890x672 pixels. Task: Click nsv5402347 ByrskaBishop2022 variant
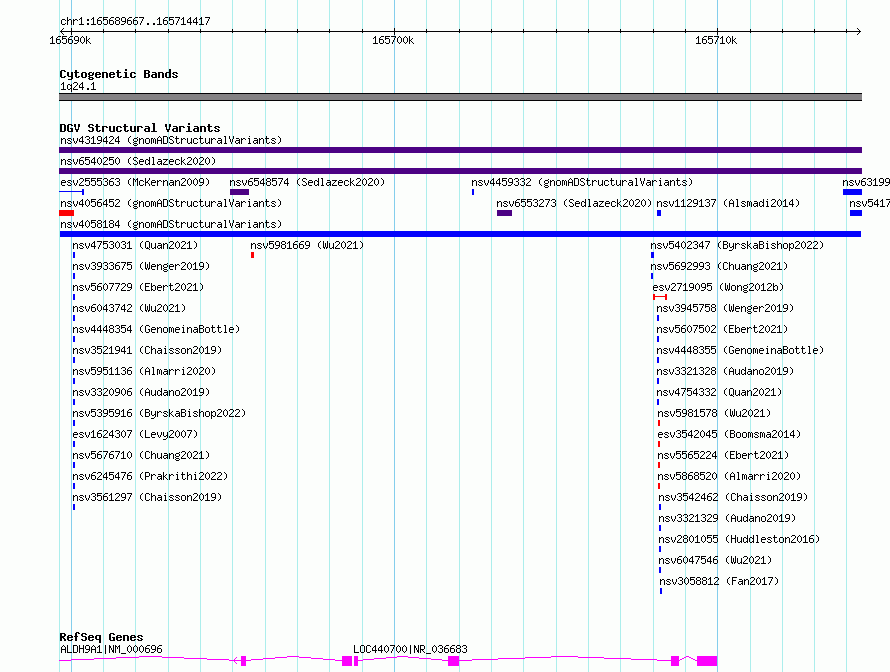click(737, 245)
